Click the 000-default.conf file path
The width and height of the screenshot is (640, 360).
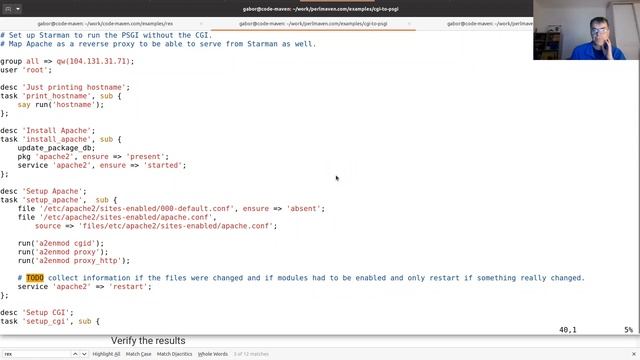tap(137, 209)
